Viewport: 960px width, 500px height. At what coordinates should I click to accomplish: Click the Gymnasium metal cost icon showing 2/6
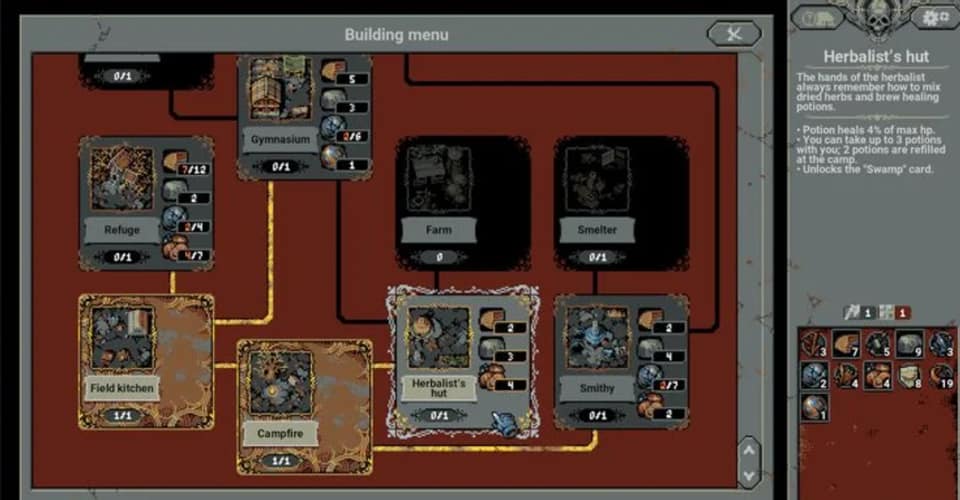coord(334,128)
